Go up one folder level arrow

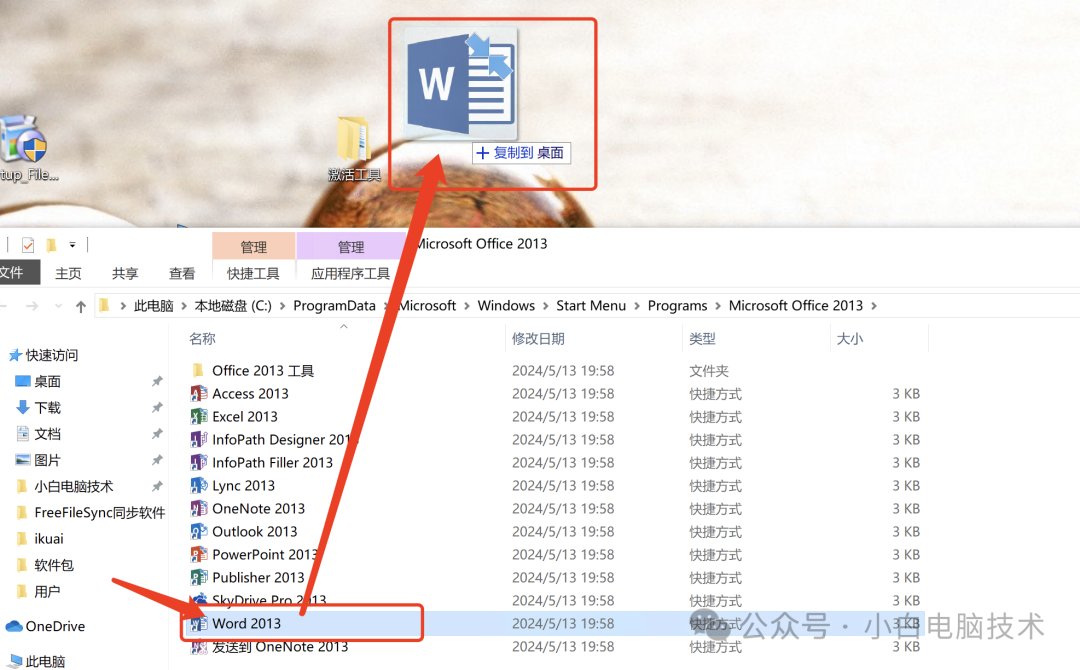[81, 306]
